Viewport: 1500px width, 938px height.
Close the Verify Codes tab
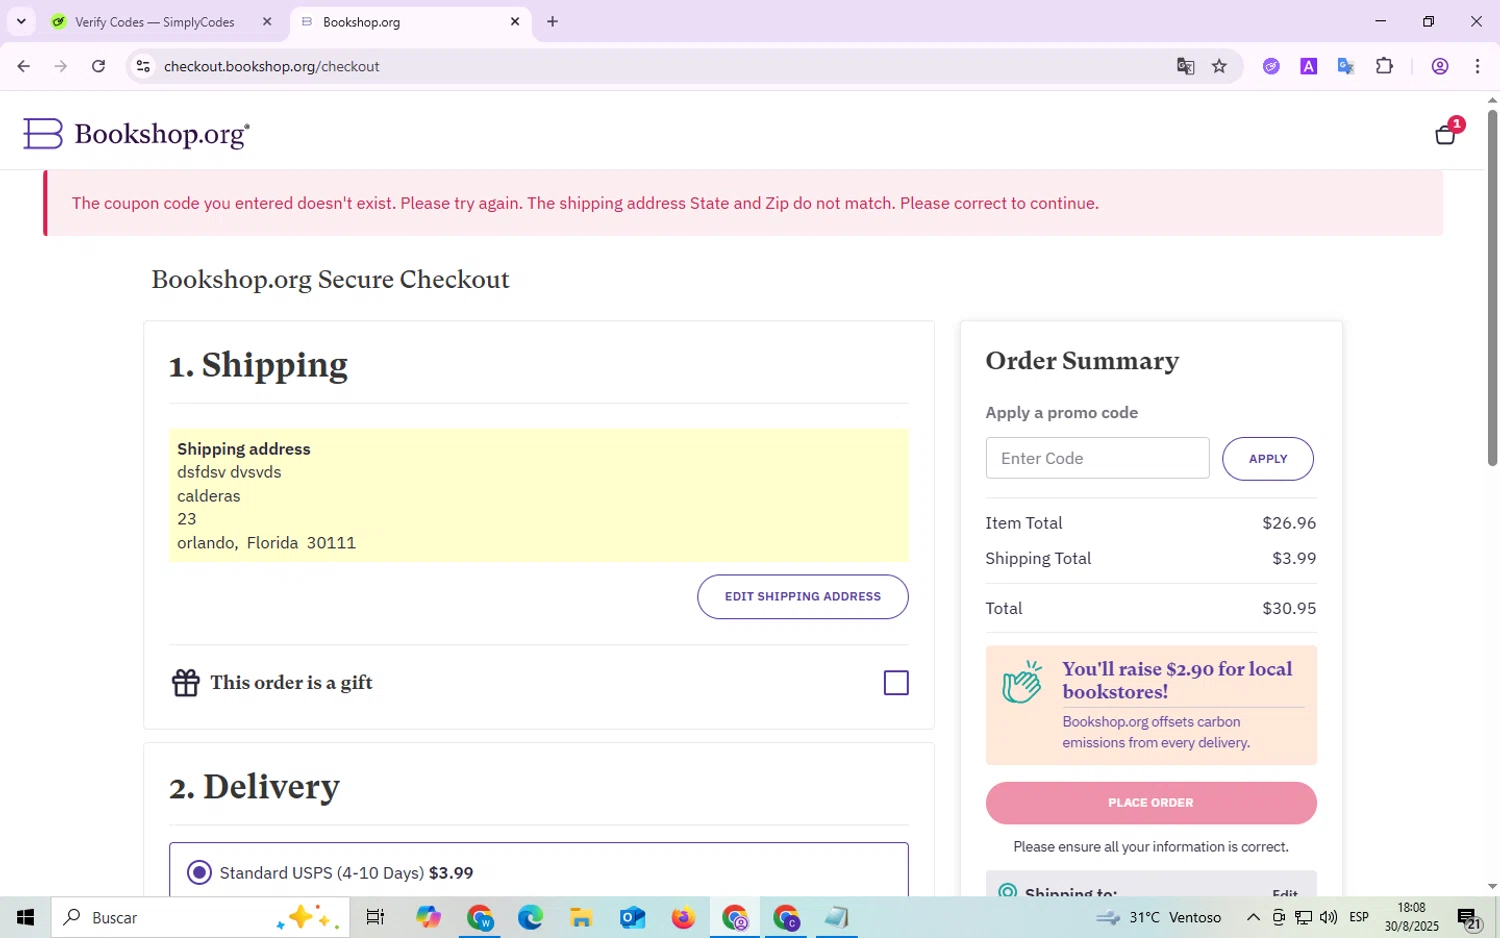point(267,21)
